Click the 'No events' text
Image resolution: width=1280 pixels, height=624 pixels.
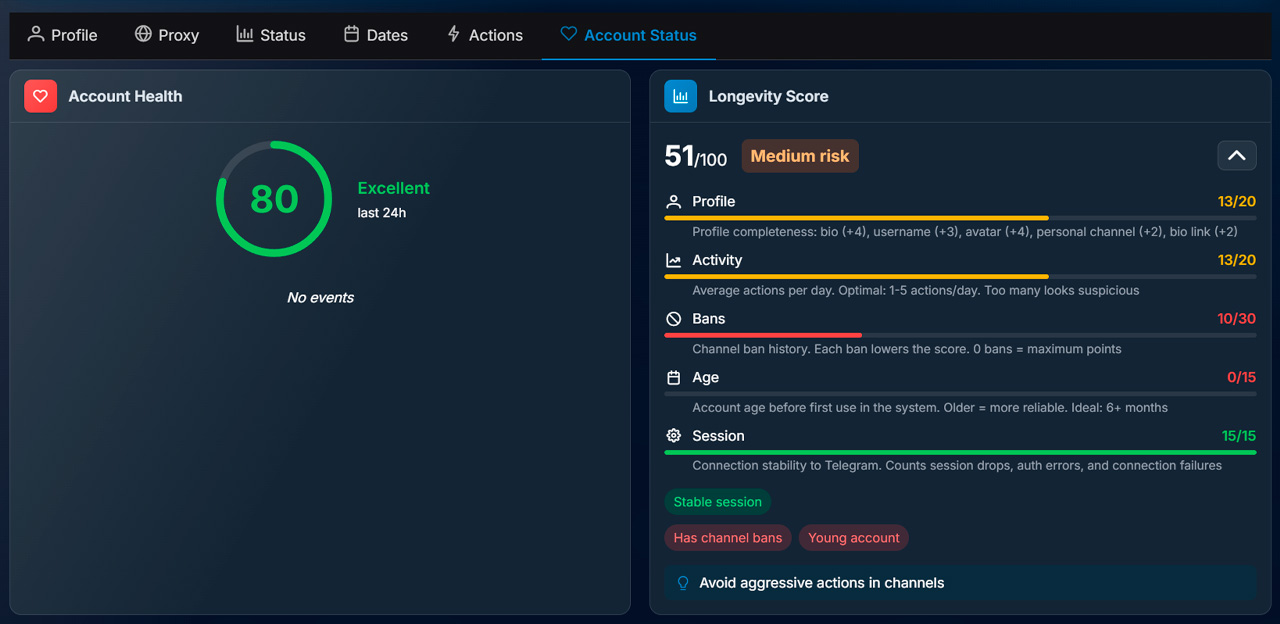pyautogui.click(x=320, y=297)
